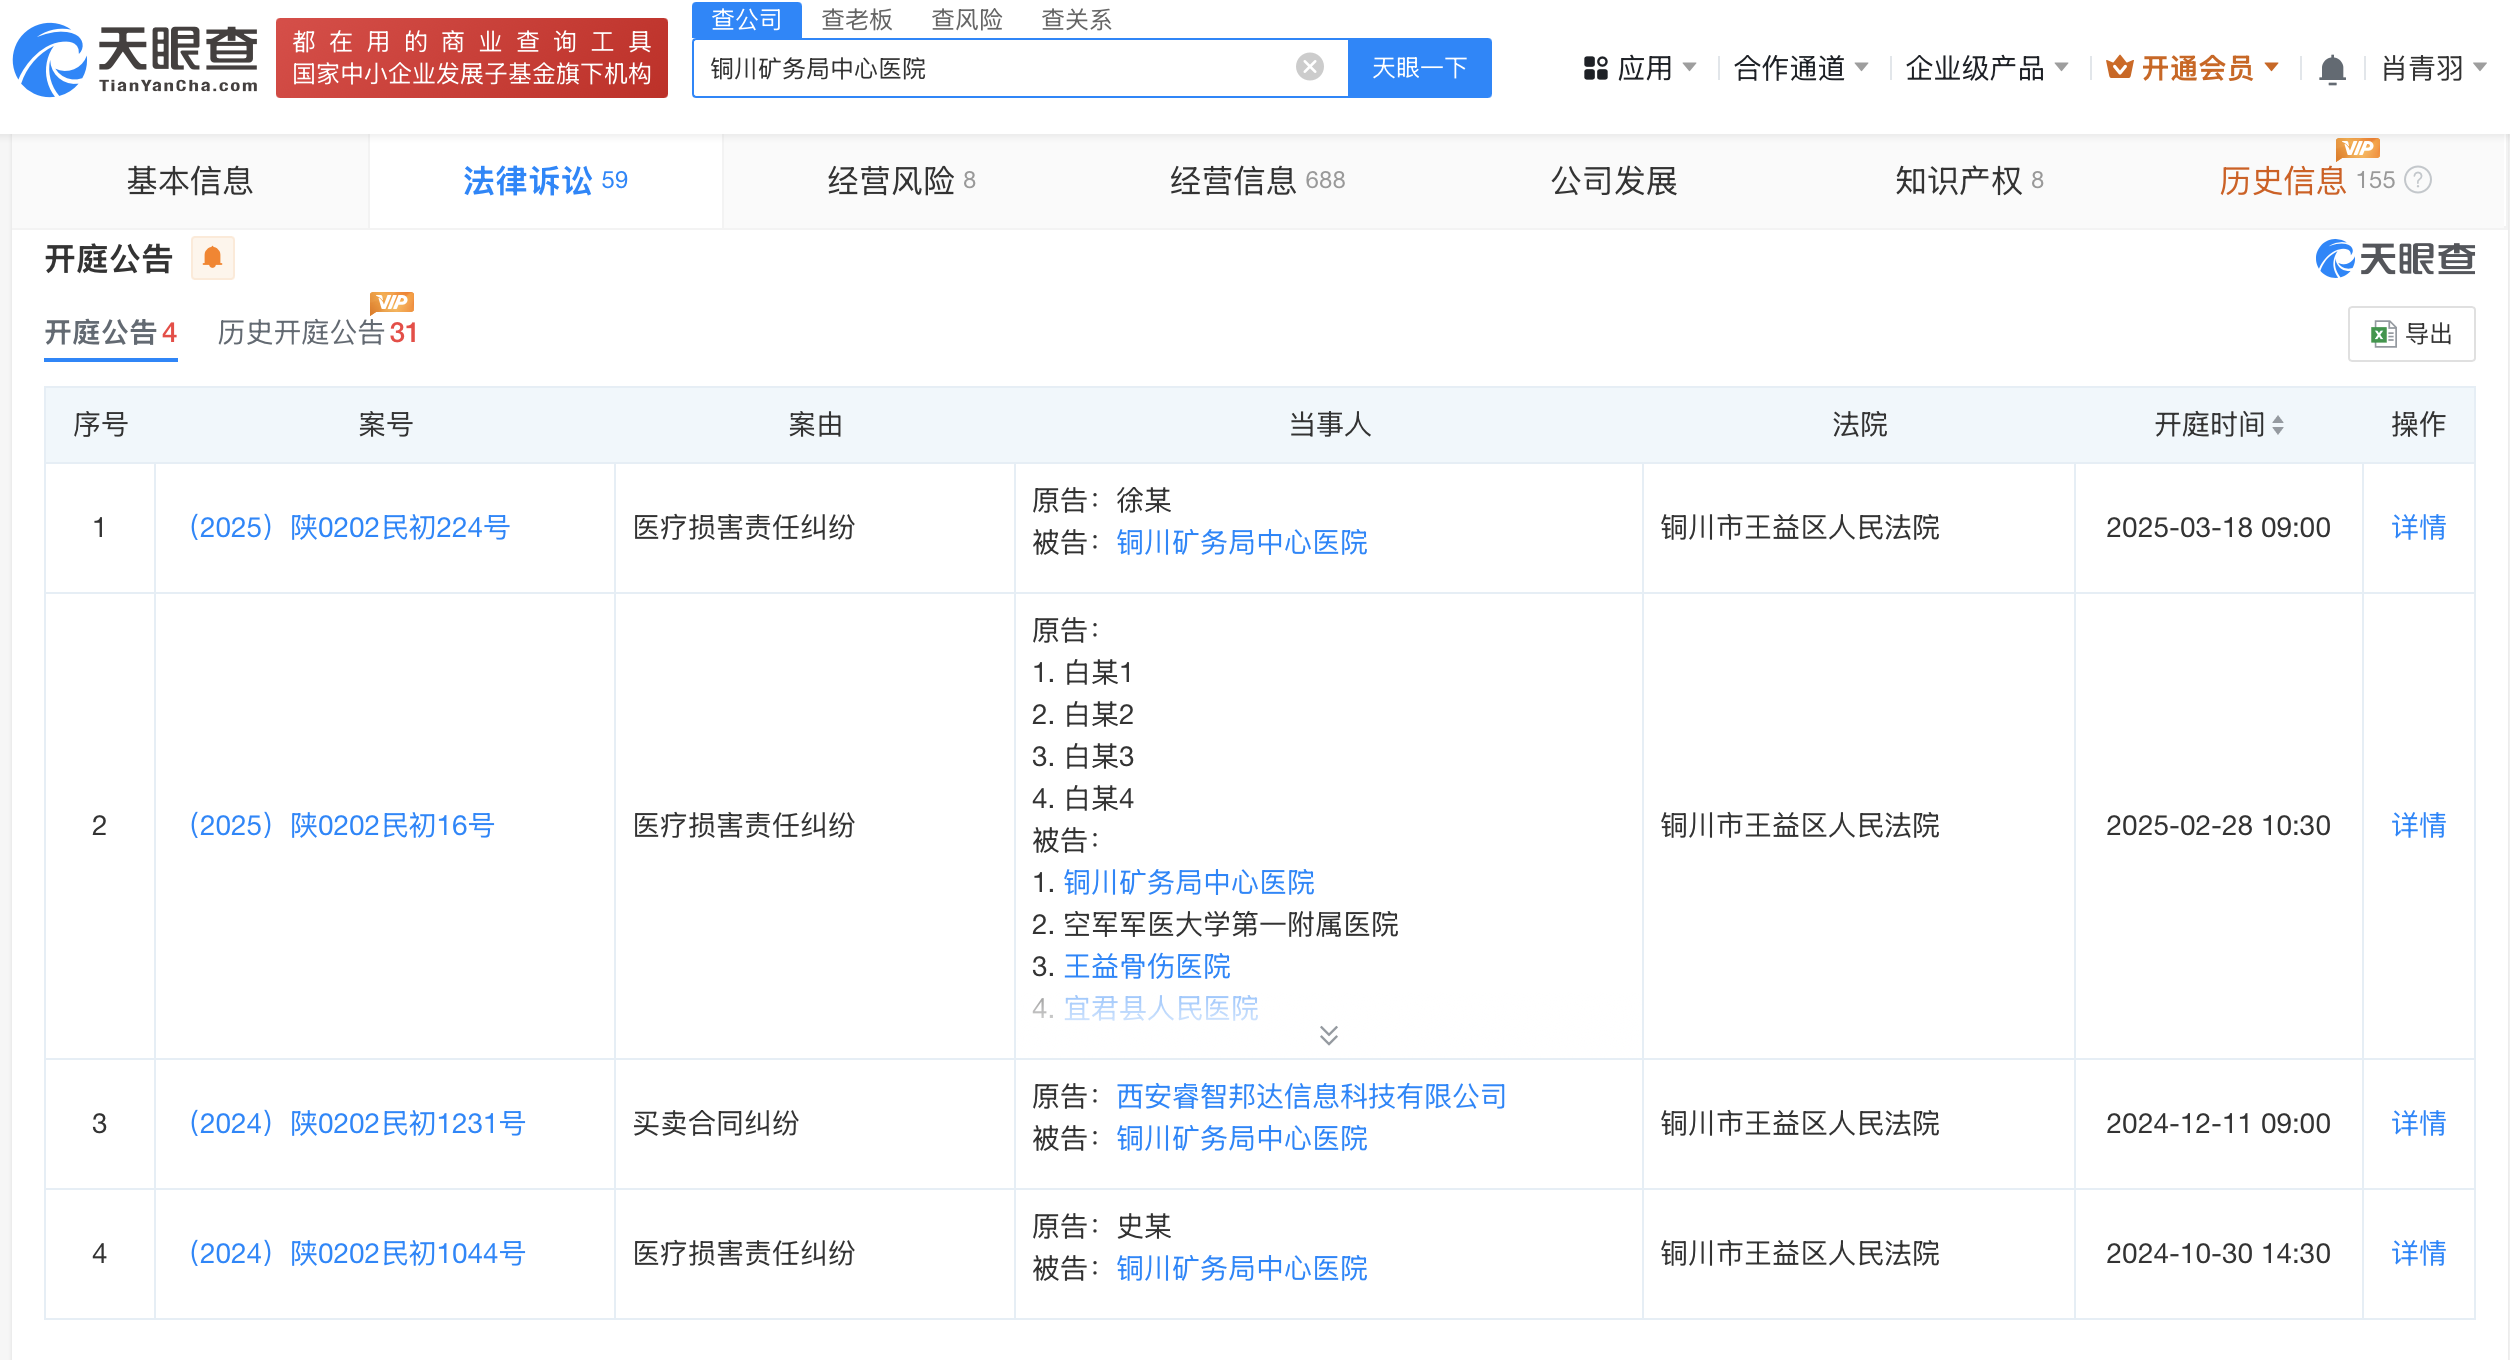Viewport: 2510px width, 1360px height.
Task: Open the 法律诉讼 tab
Action: [545, 181]
